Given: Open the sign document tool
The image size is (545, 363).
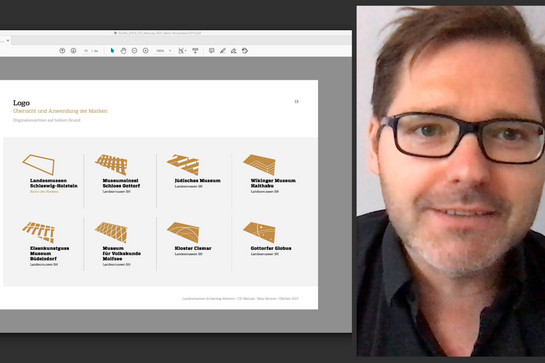Looking at the screenshot, I should coord(234,51).
